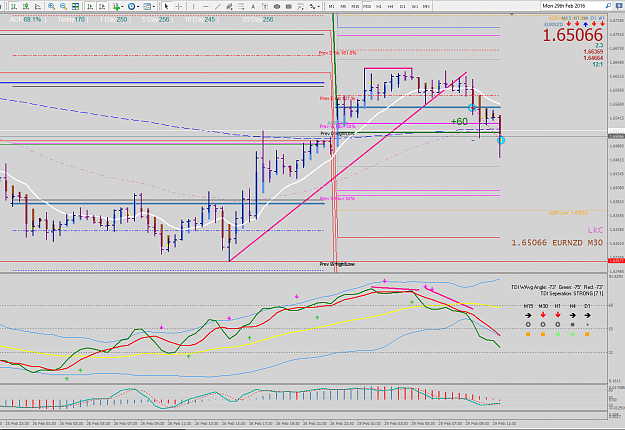Select the Fibonacci retracement tool
Viewport: 625px width, 430px height.
click(241, 6)
